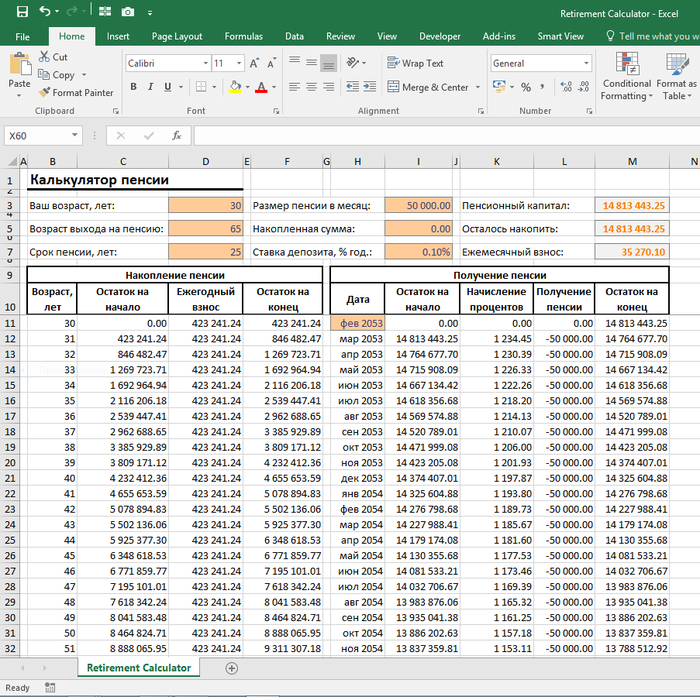700x697 pixels.
Task: Select the deposit rate cell 0.10%
Action: click(419, 252)
